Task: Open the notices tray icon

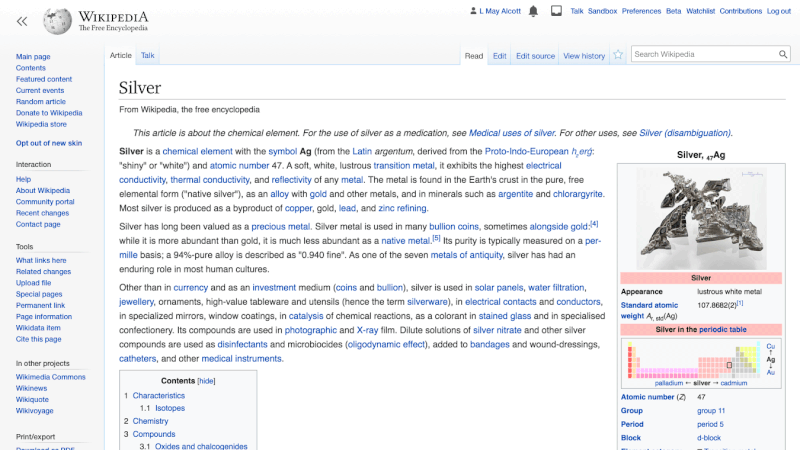Action: 554,11
